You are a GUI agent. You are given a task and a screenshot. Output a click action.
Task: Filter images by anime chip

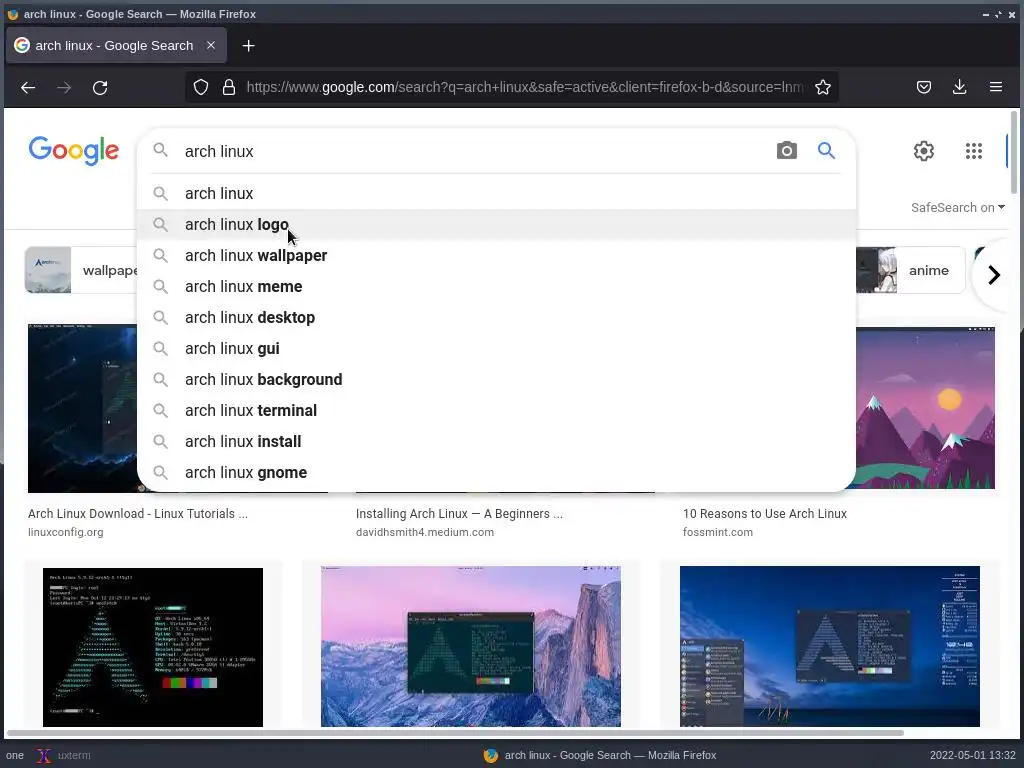910,270
